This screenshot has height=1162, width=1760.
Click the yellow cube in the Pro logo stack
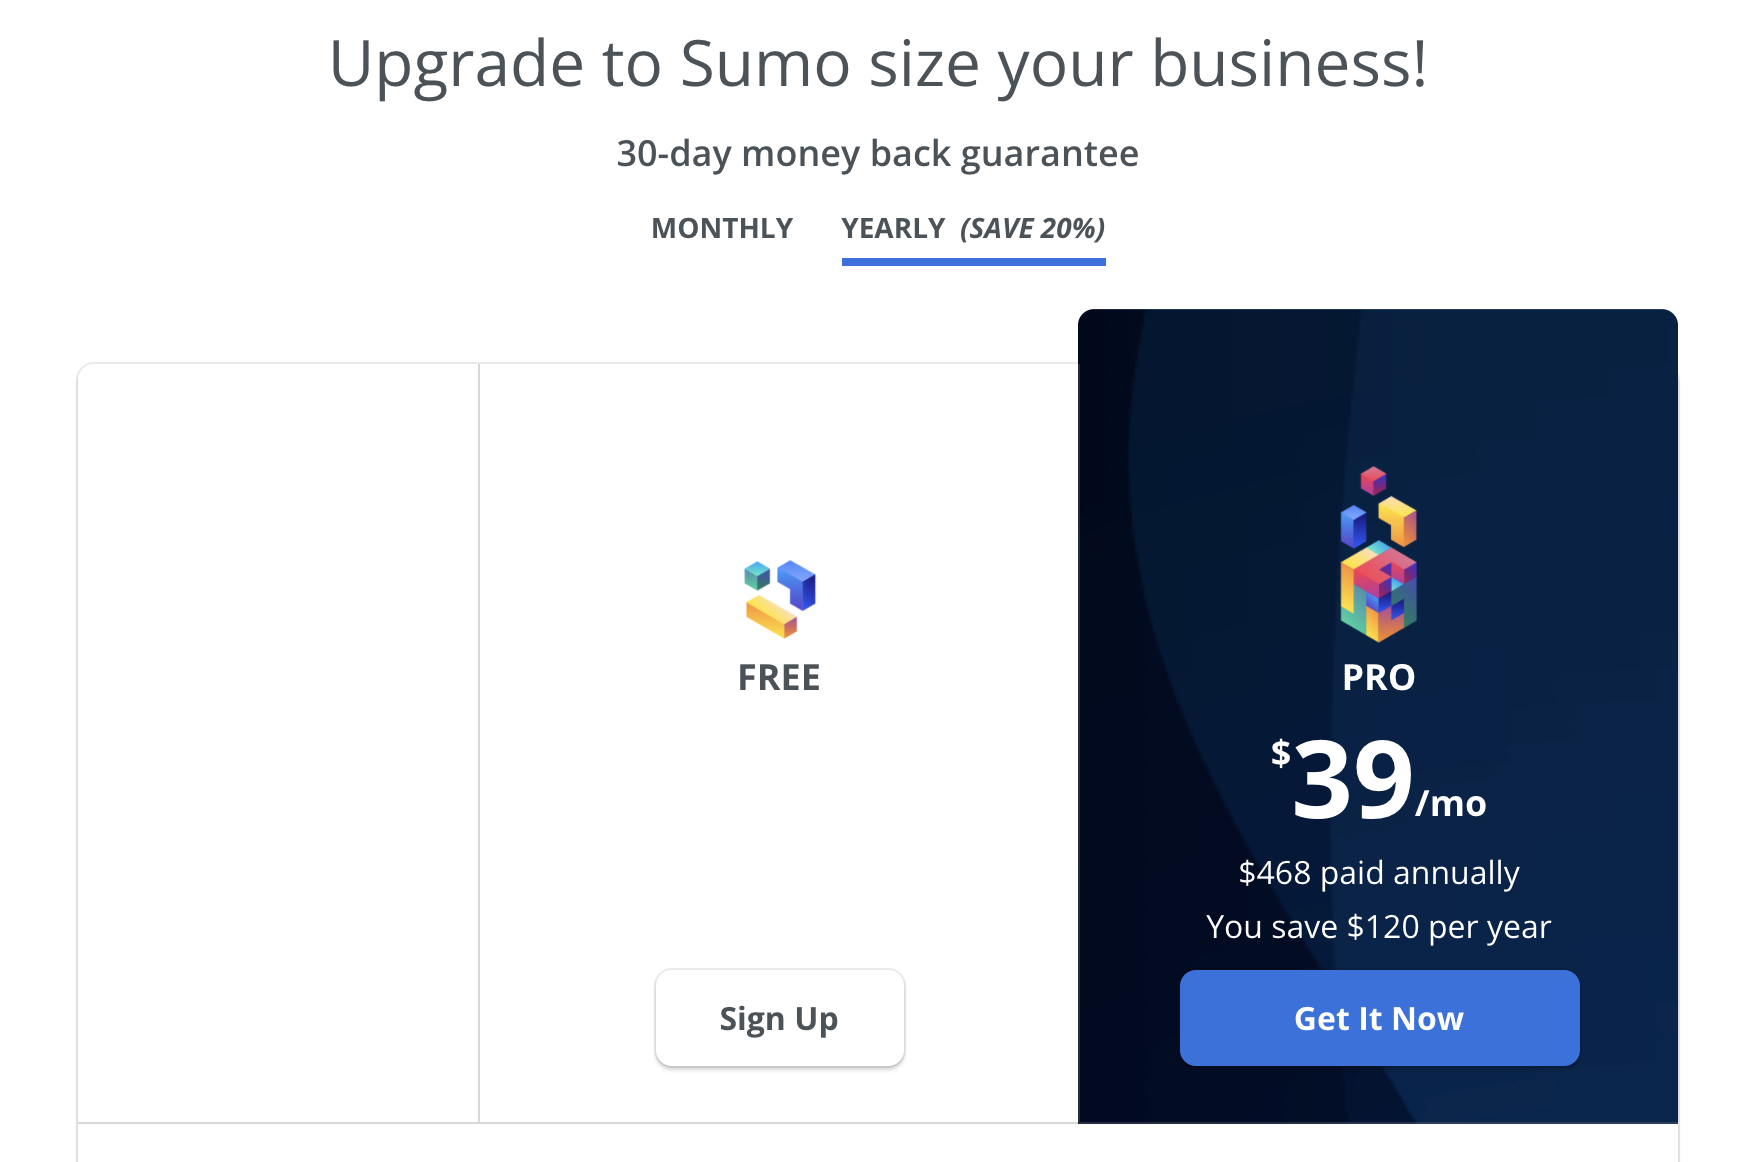click(x=1397, y=520)
